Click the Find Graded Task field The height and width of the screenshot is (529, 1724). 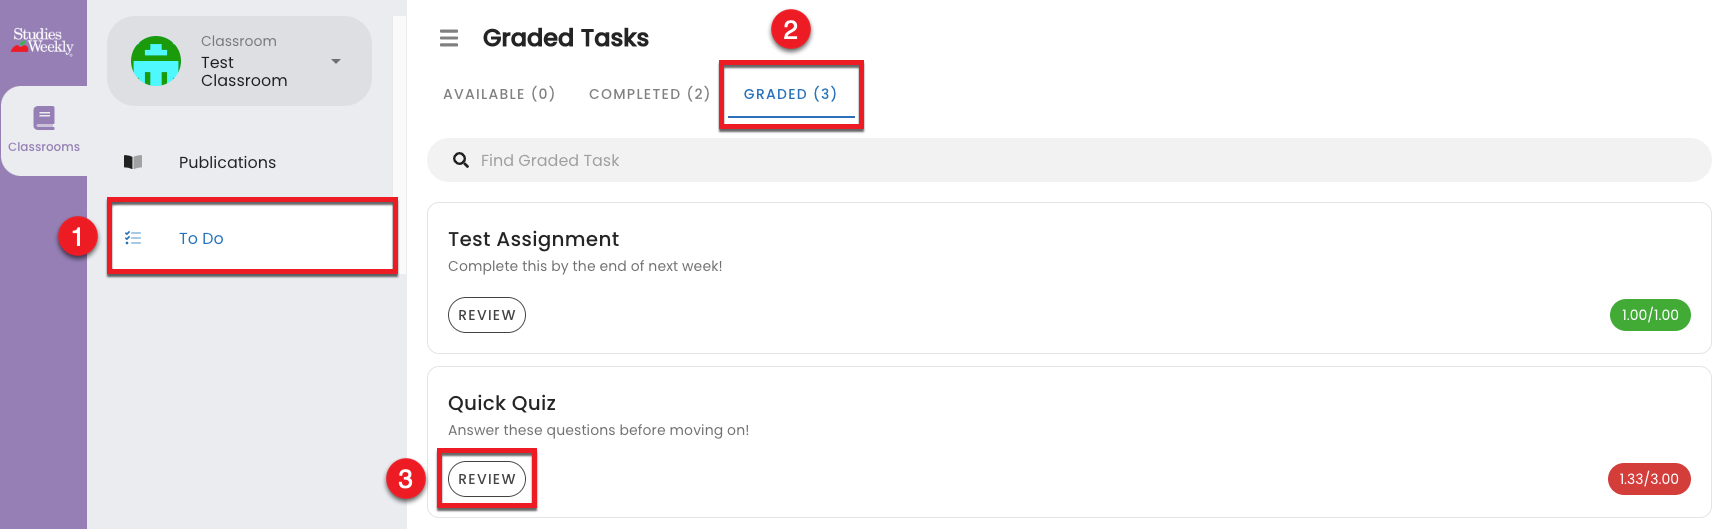pyautogui.click(x=1069, y=160)
